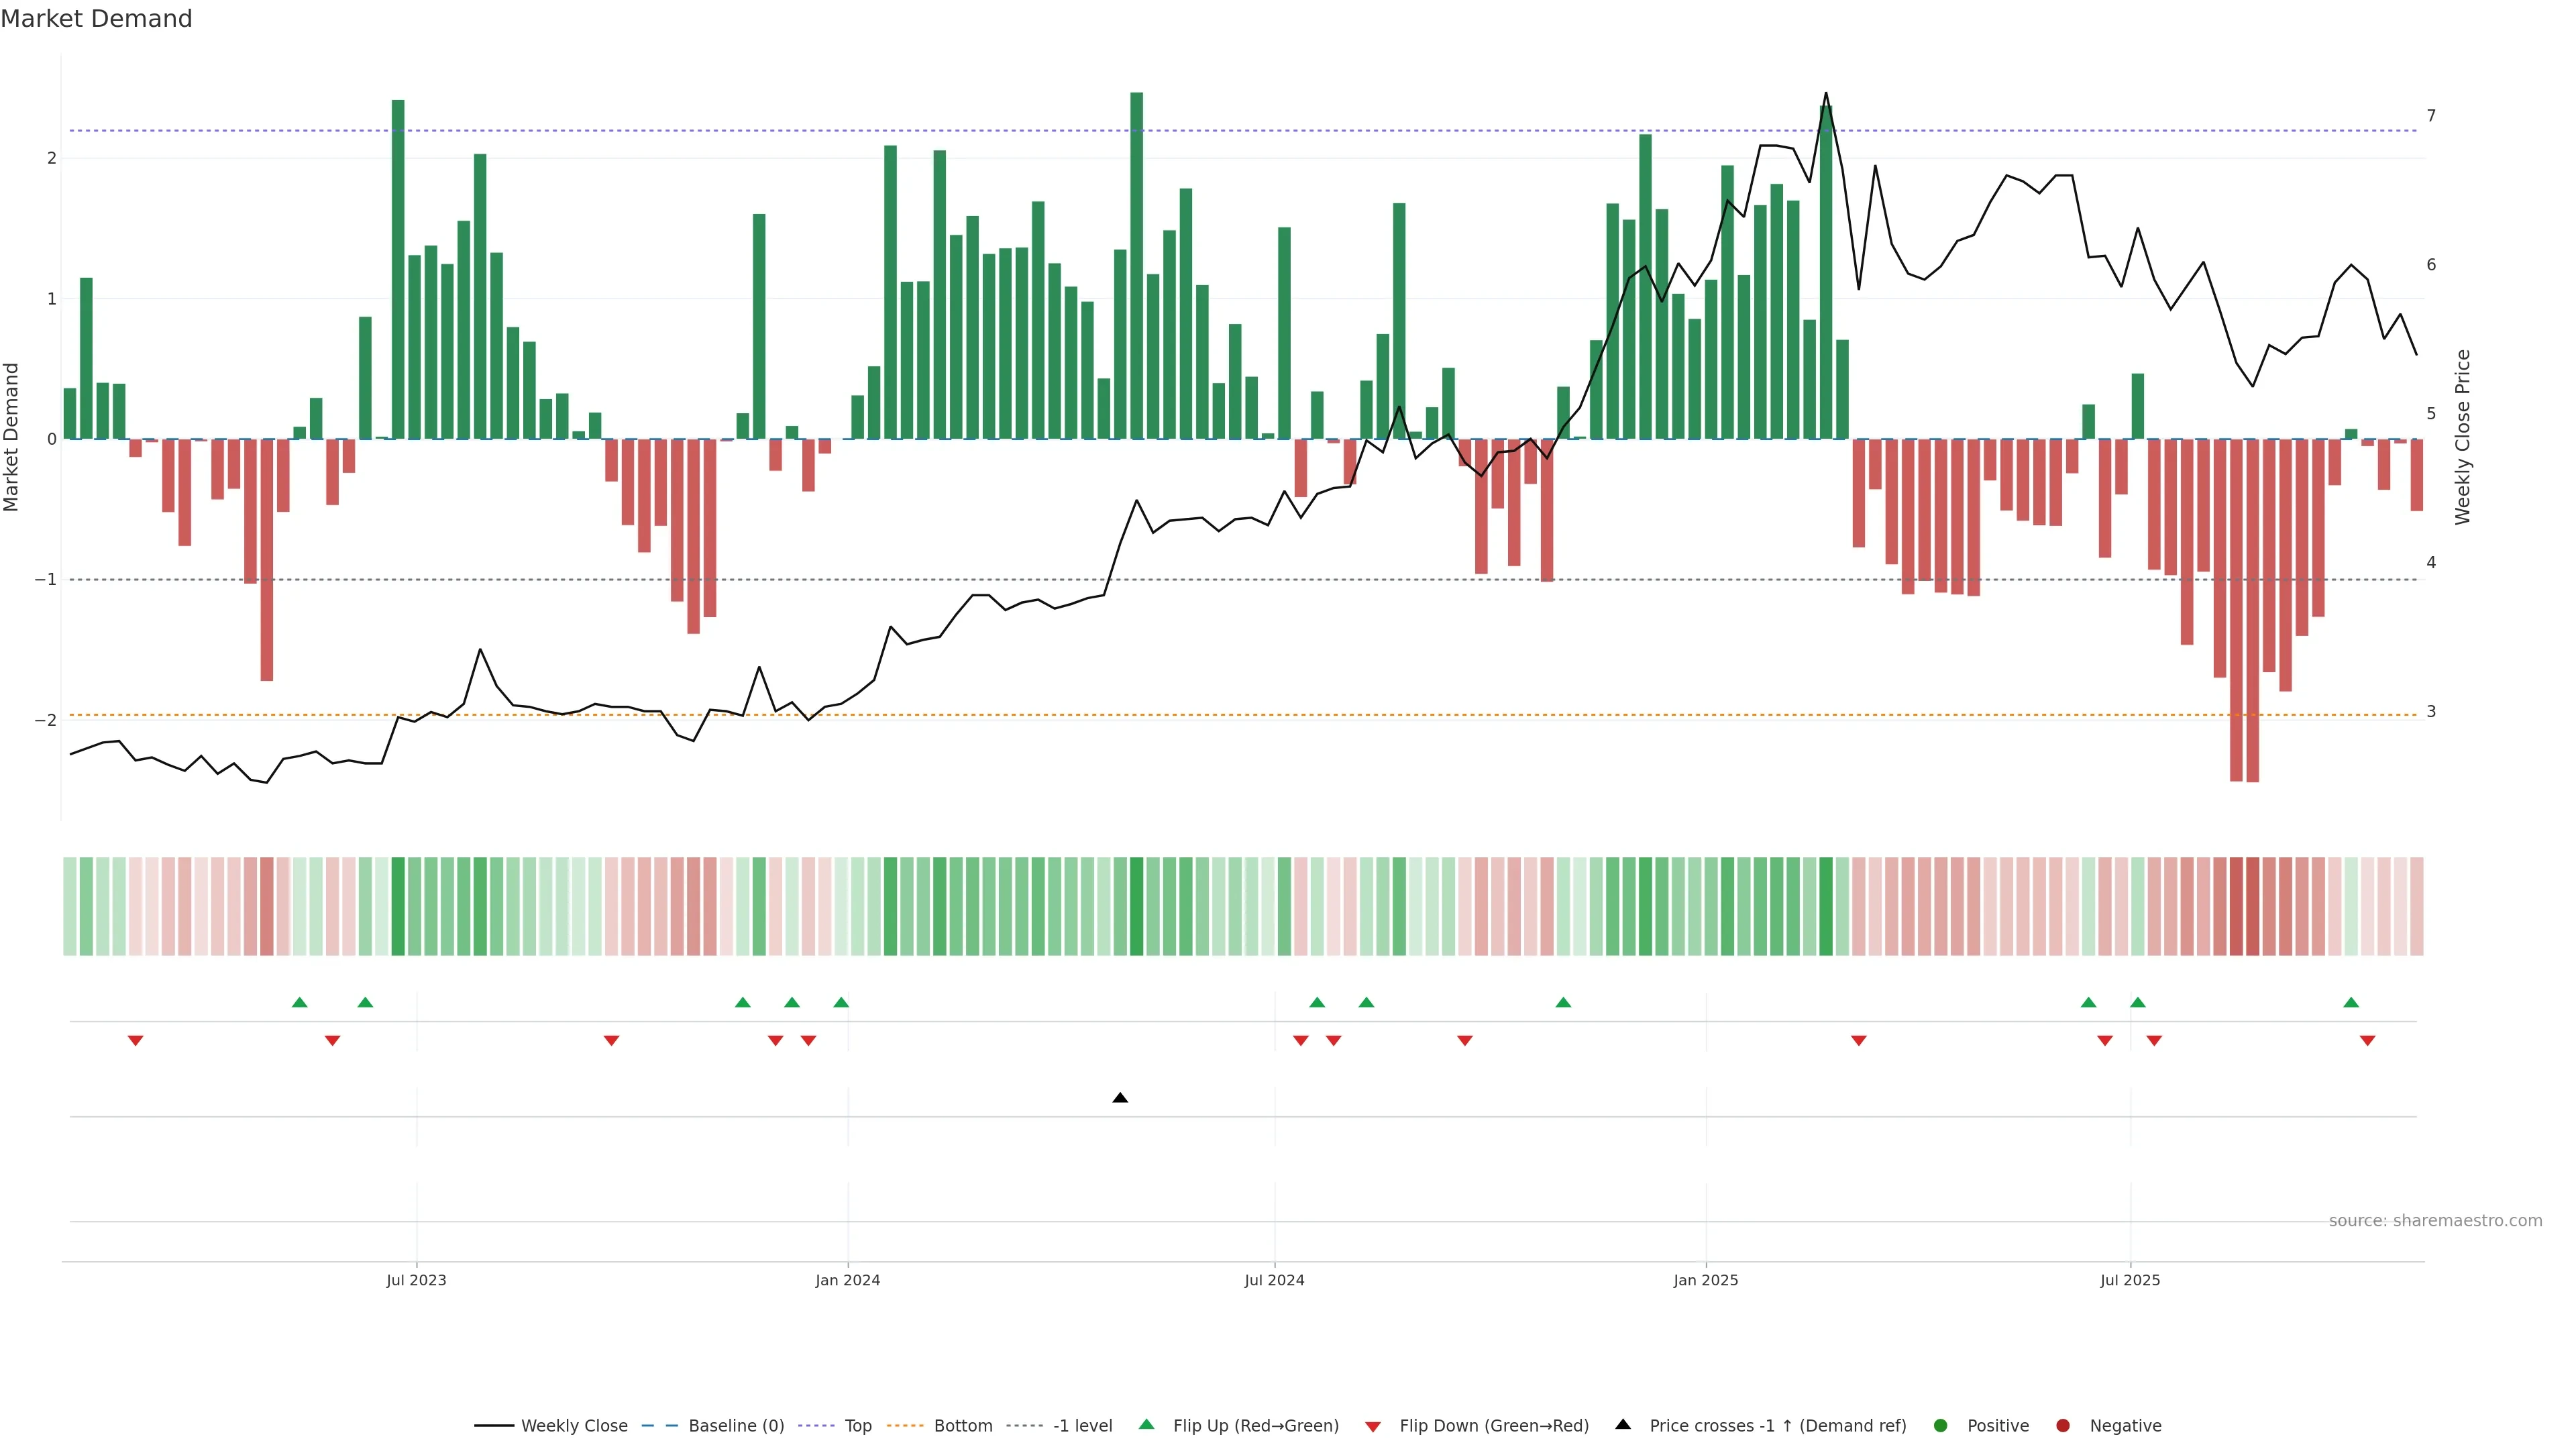Click the red Flip Down legend triangle
The image size is (2576, 1449).
(x=1373, y=1426)
